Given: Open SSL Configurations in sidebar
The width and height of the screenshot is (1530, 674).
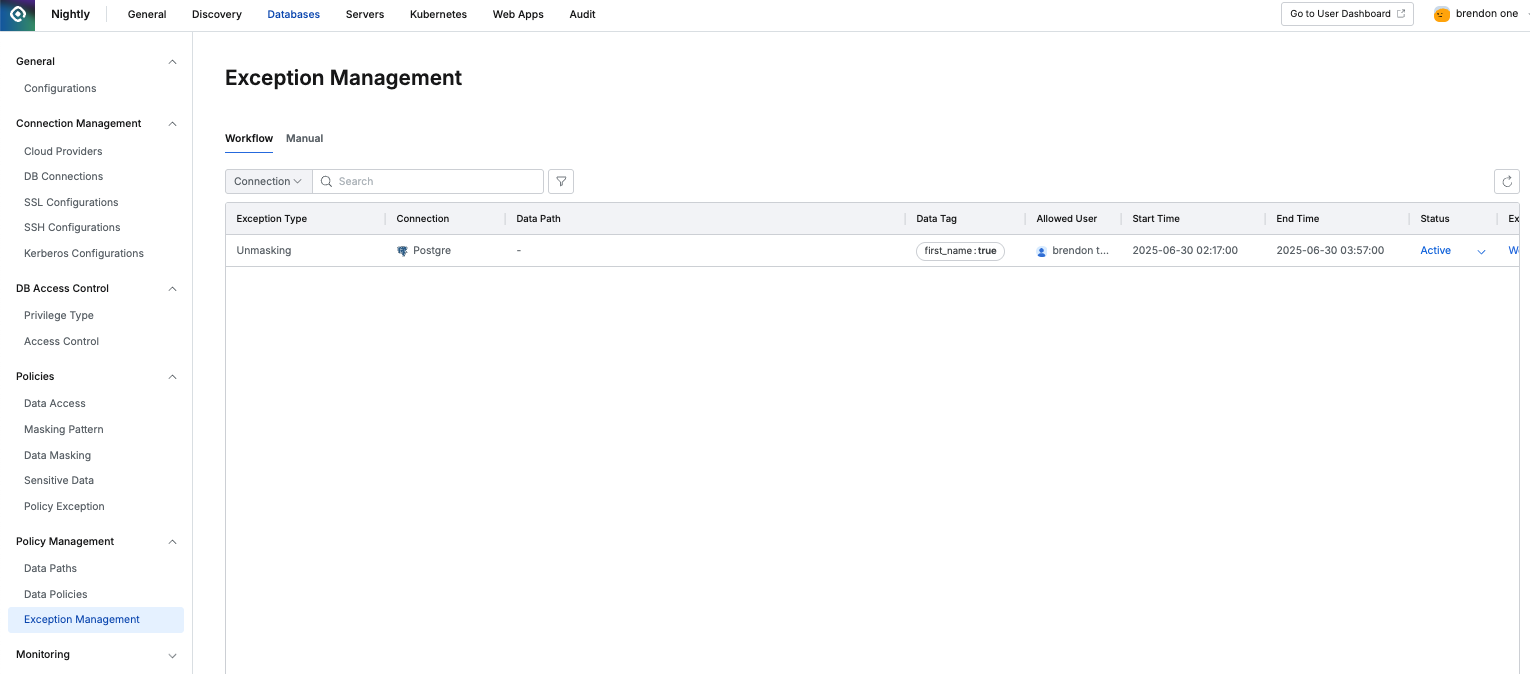Looking at the screenshot, I should (x=71, y=202).
